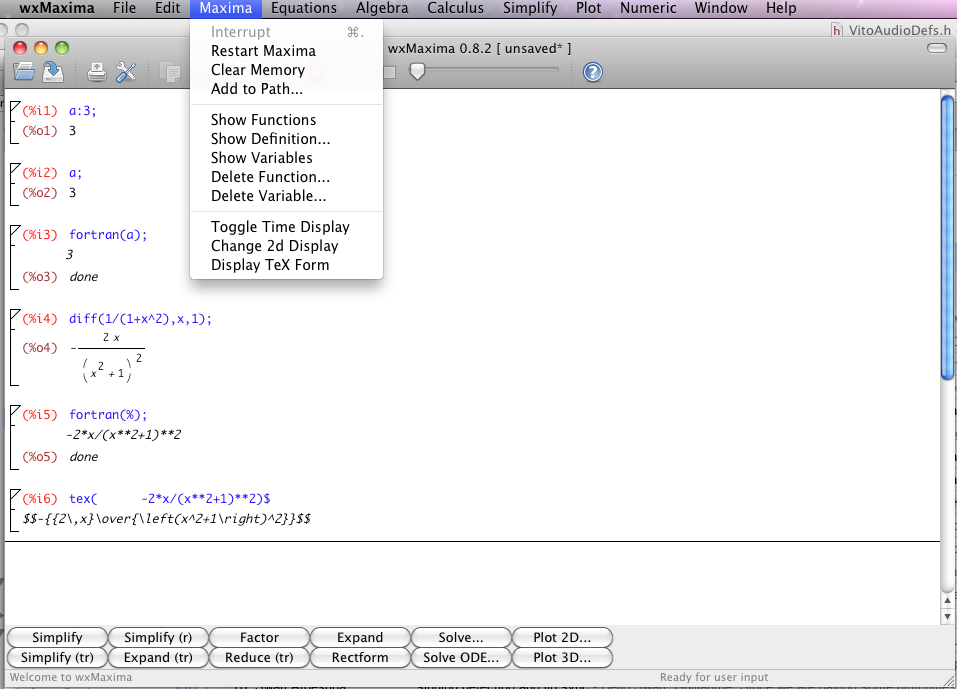
Task: Open the Algebra menu
Action: (x=382, y=8)
